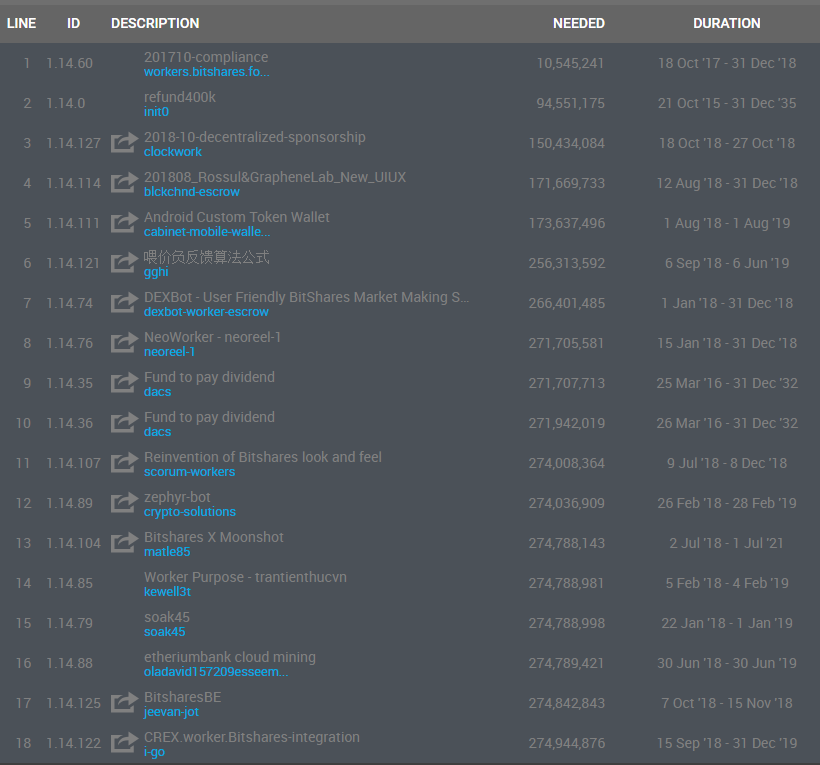Viewport: 820px width, 765px height.
Task: Click the share icon beside Bitshares X Moonshot
Action: pyautogui.click(x=124, y=543)
